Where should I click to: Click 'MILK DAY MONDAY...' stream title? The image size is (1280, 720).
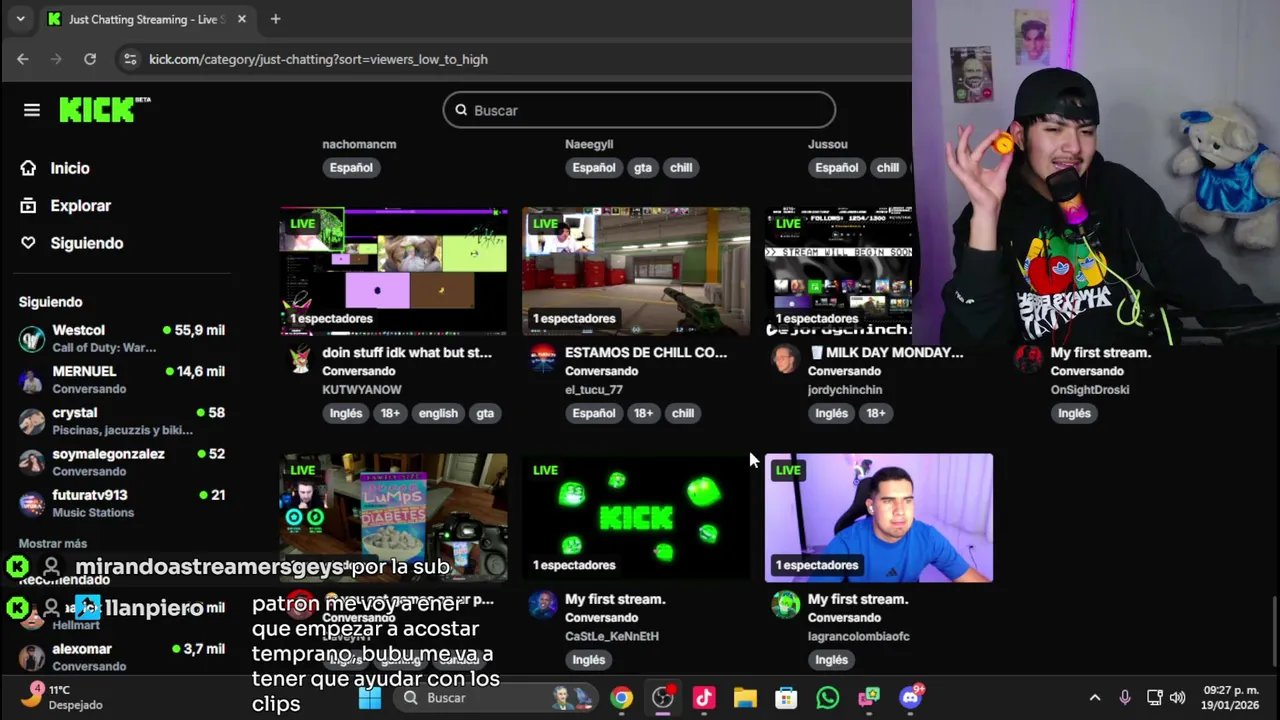(886, 352)
